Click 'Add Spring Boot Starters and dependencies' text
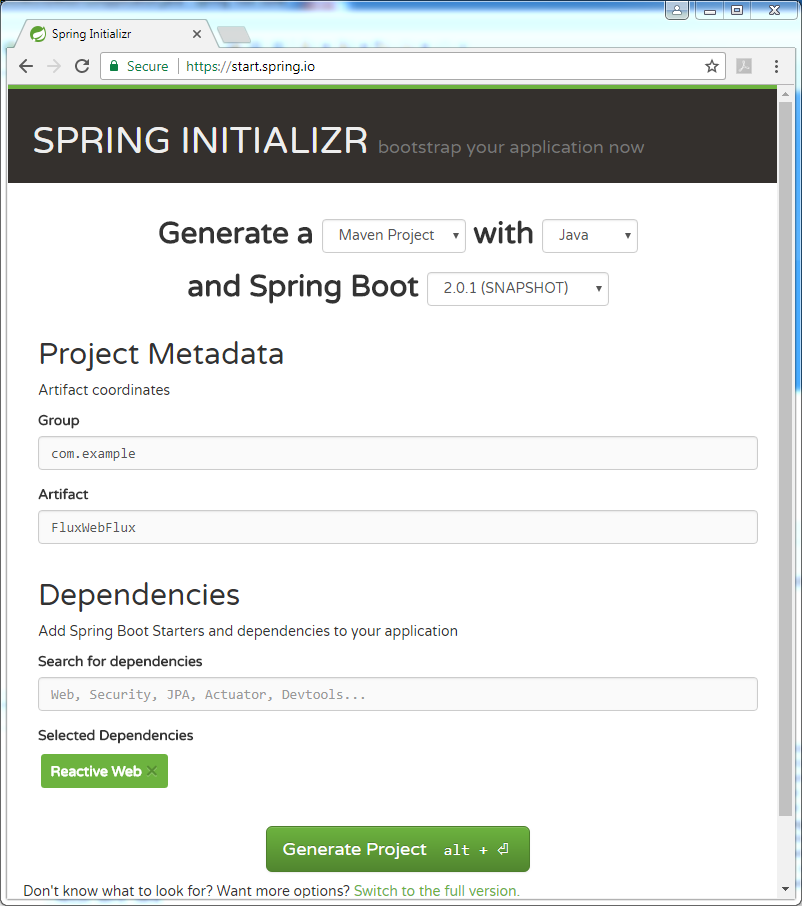Screen dimensions: 802x906 coord(248,631)
